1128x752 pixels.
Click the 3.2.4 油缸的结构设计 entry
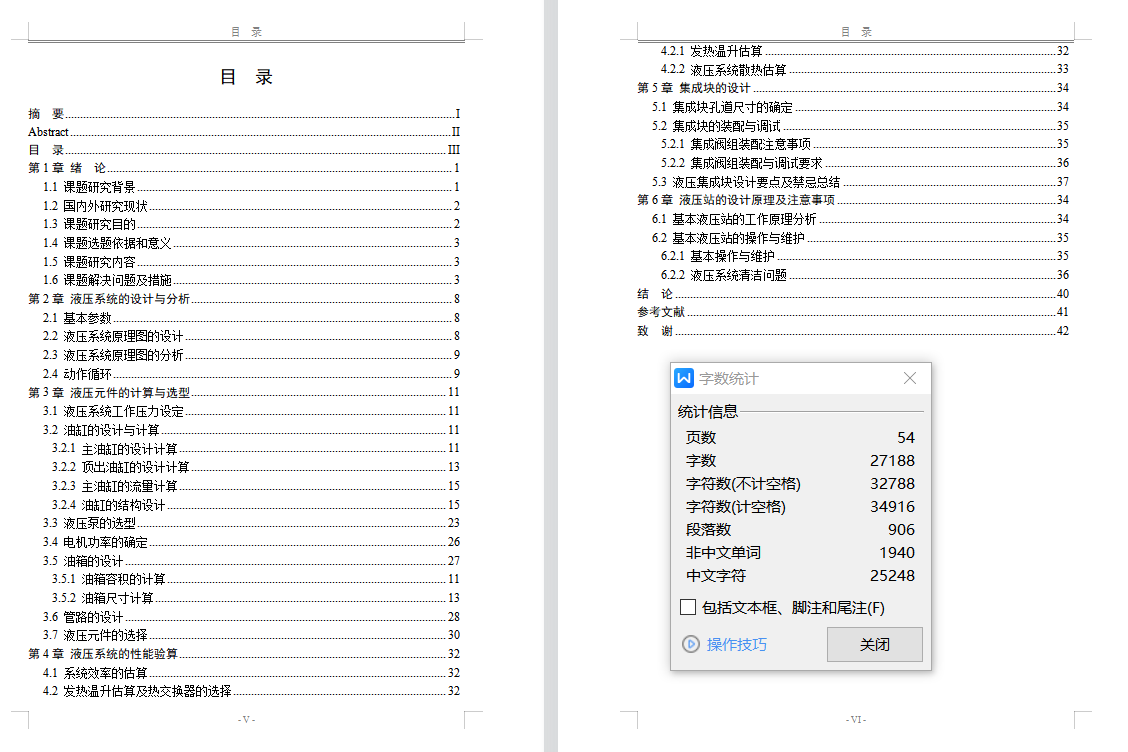[x=255, y=505]
